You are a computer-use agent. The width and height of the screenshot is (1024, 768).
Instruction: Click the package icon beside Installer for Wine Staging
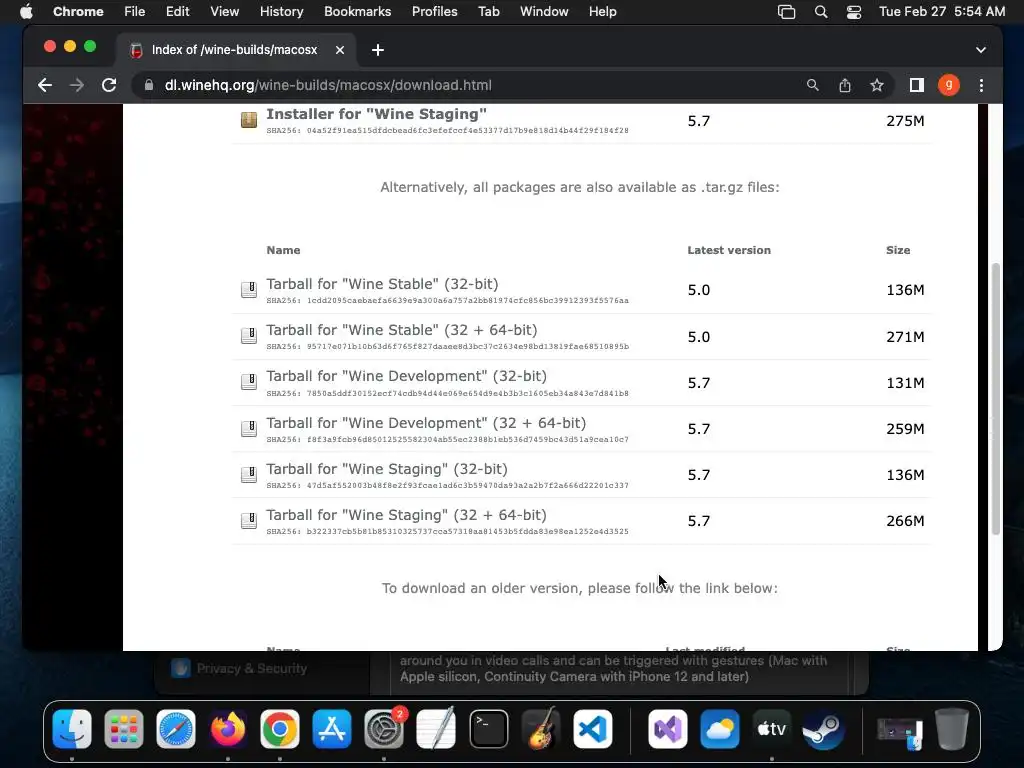249,120
